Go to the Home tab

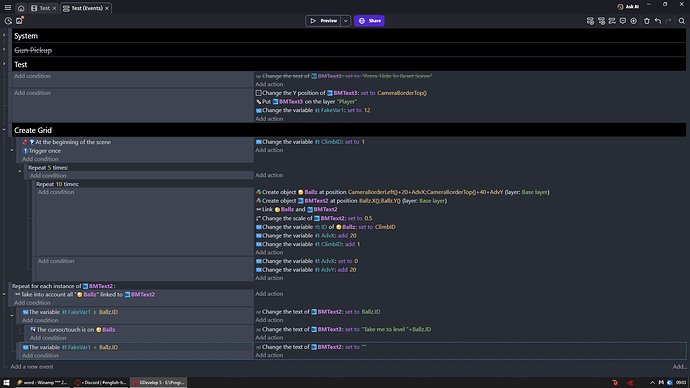click(21, 8)
